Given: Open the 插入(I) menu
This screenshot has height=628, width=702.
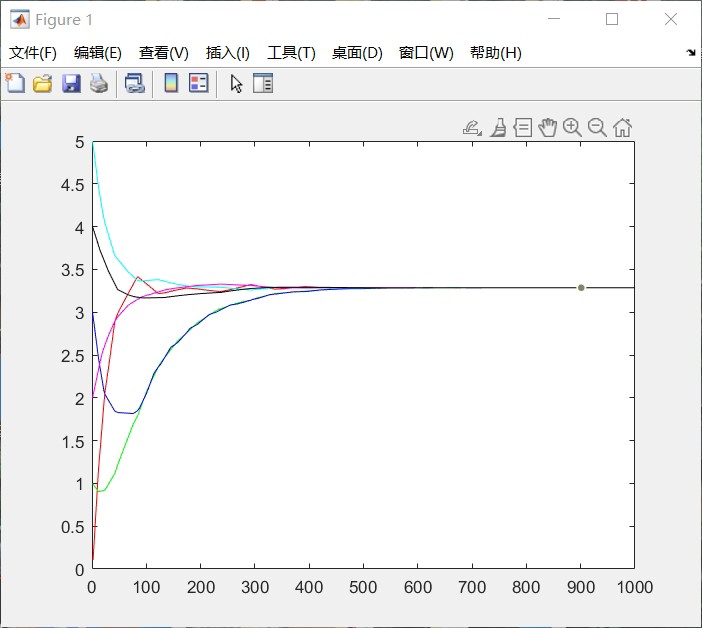Looking at the screenshot, I should point(227,53).
